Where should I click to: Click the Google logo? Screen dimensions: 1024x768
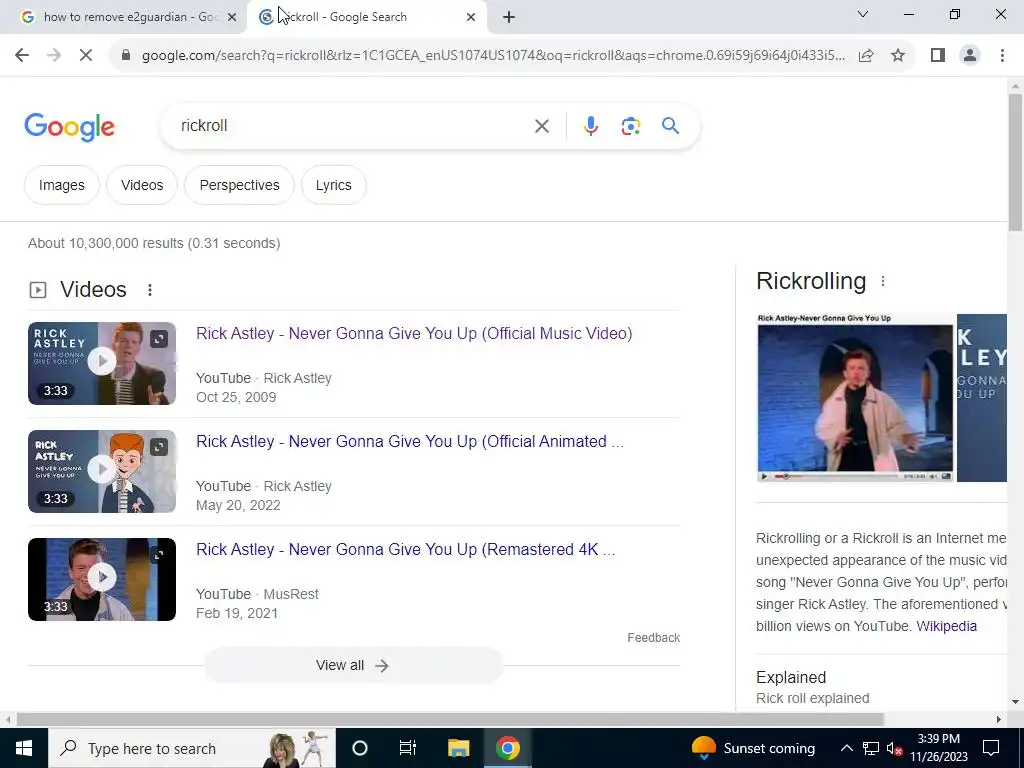69,127
